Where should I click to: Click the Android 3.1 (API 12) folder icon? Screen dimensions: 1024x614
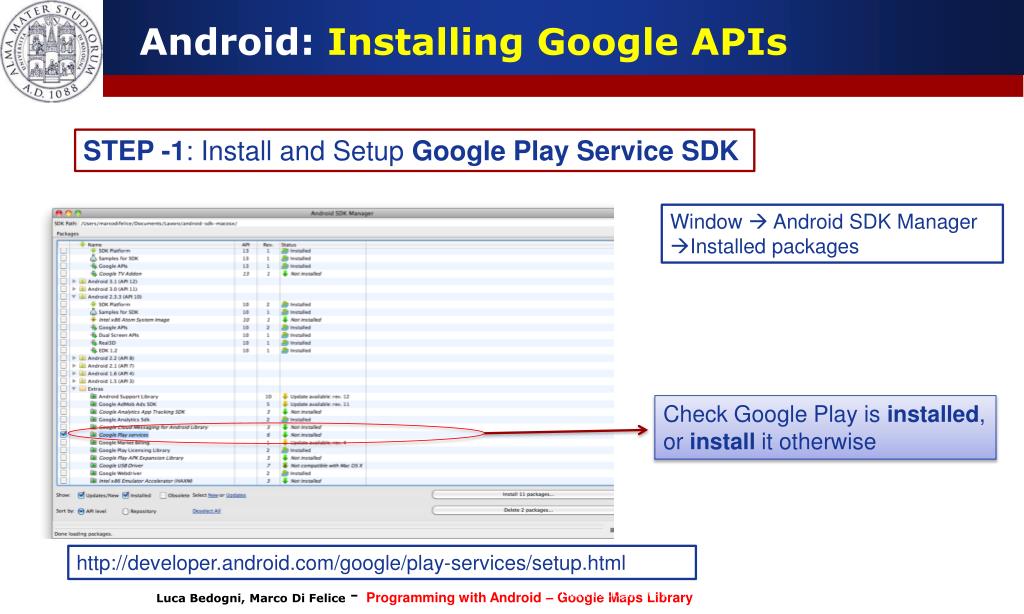82,282
